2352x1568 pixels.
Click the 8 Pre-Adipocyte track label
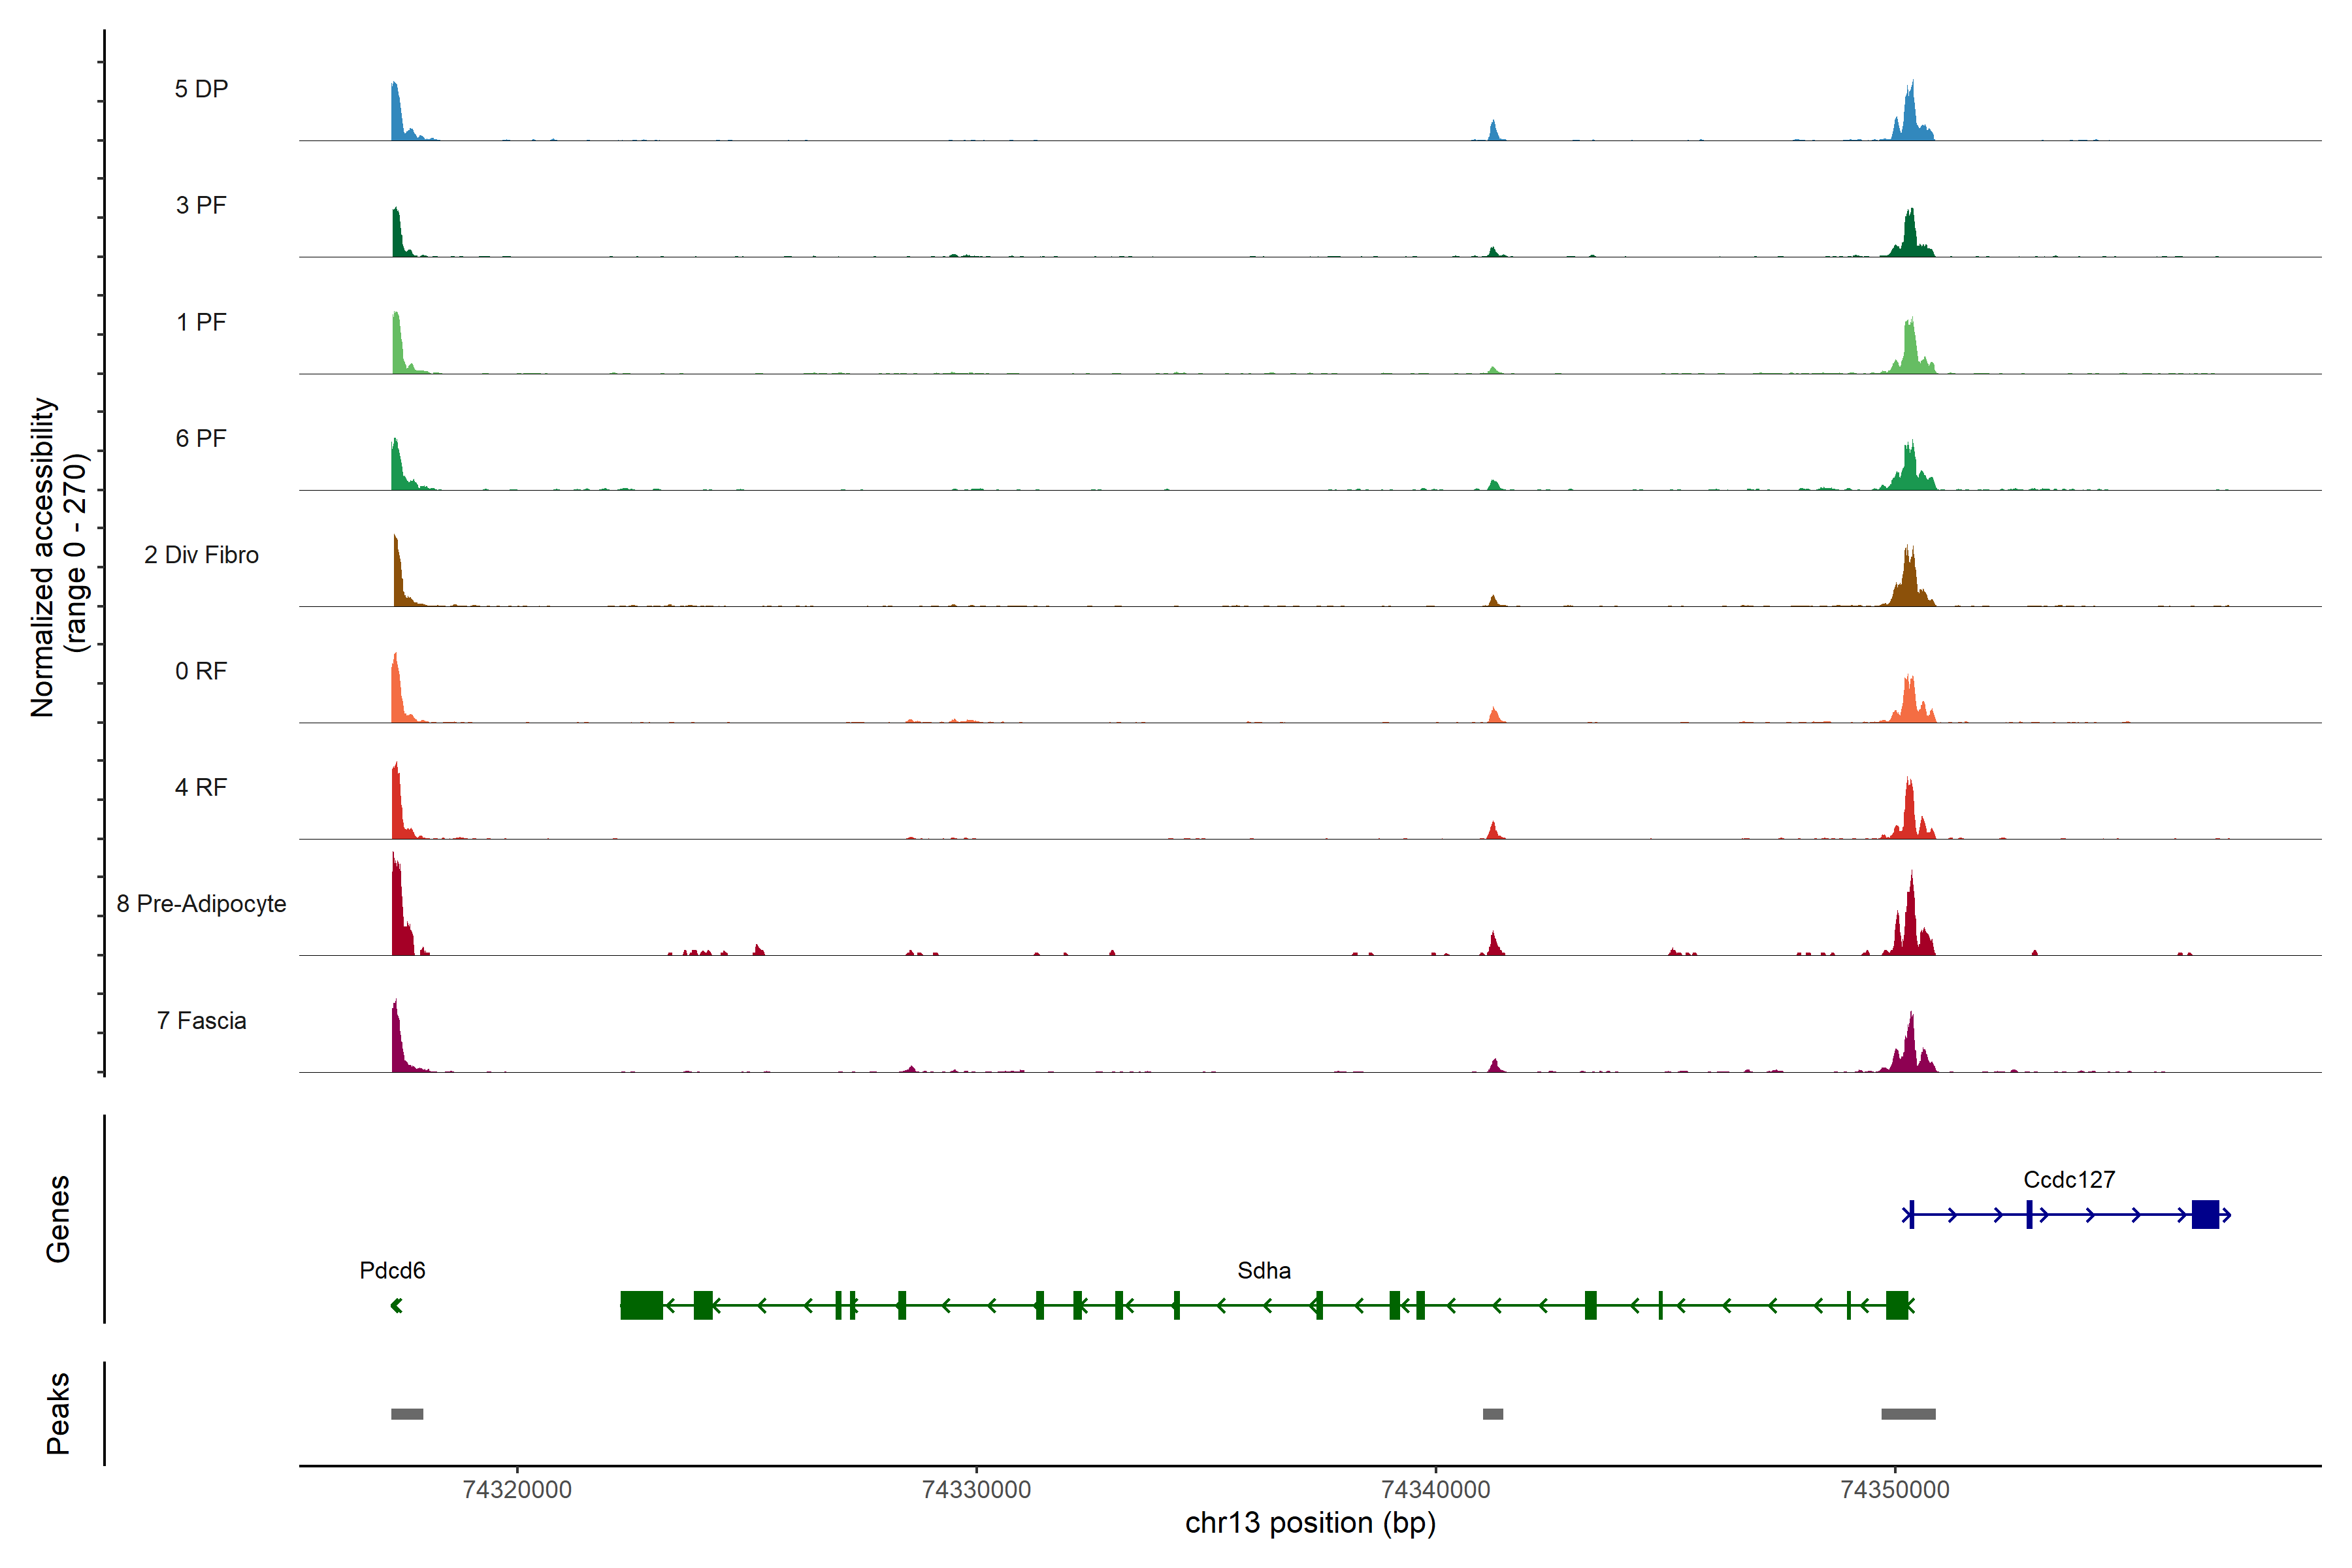pos(201,904)
